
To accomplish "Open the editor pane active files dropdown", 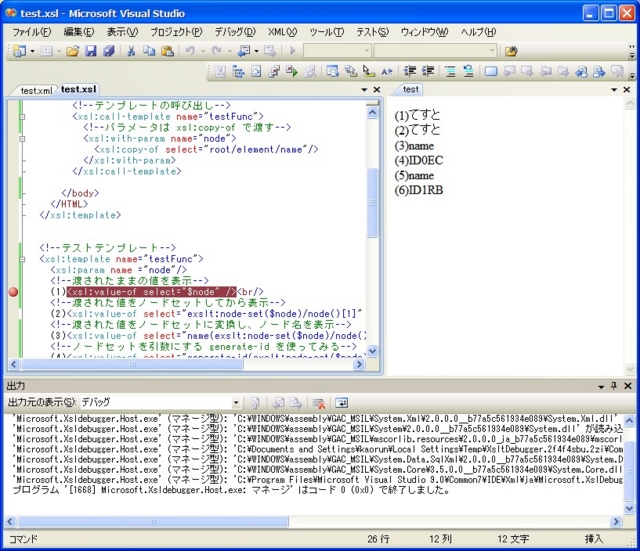I will coord(364,89).
